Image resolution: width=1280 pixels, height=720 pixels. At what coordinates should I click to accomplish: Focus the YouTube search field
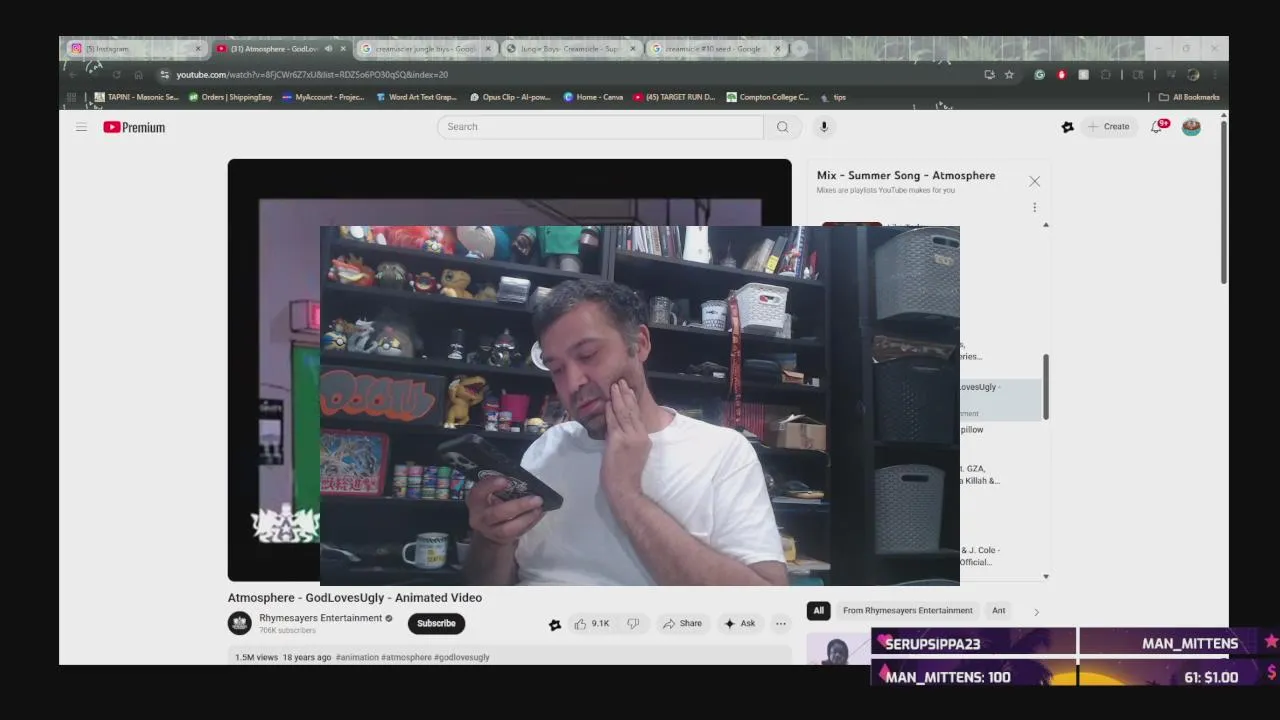pos(600,127)
